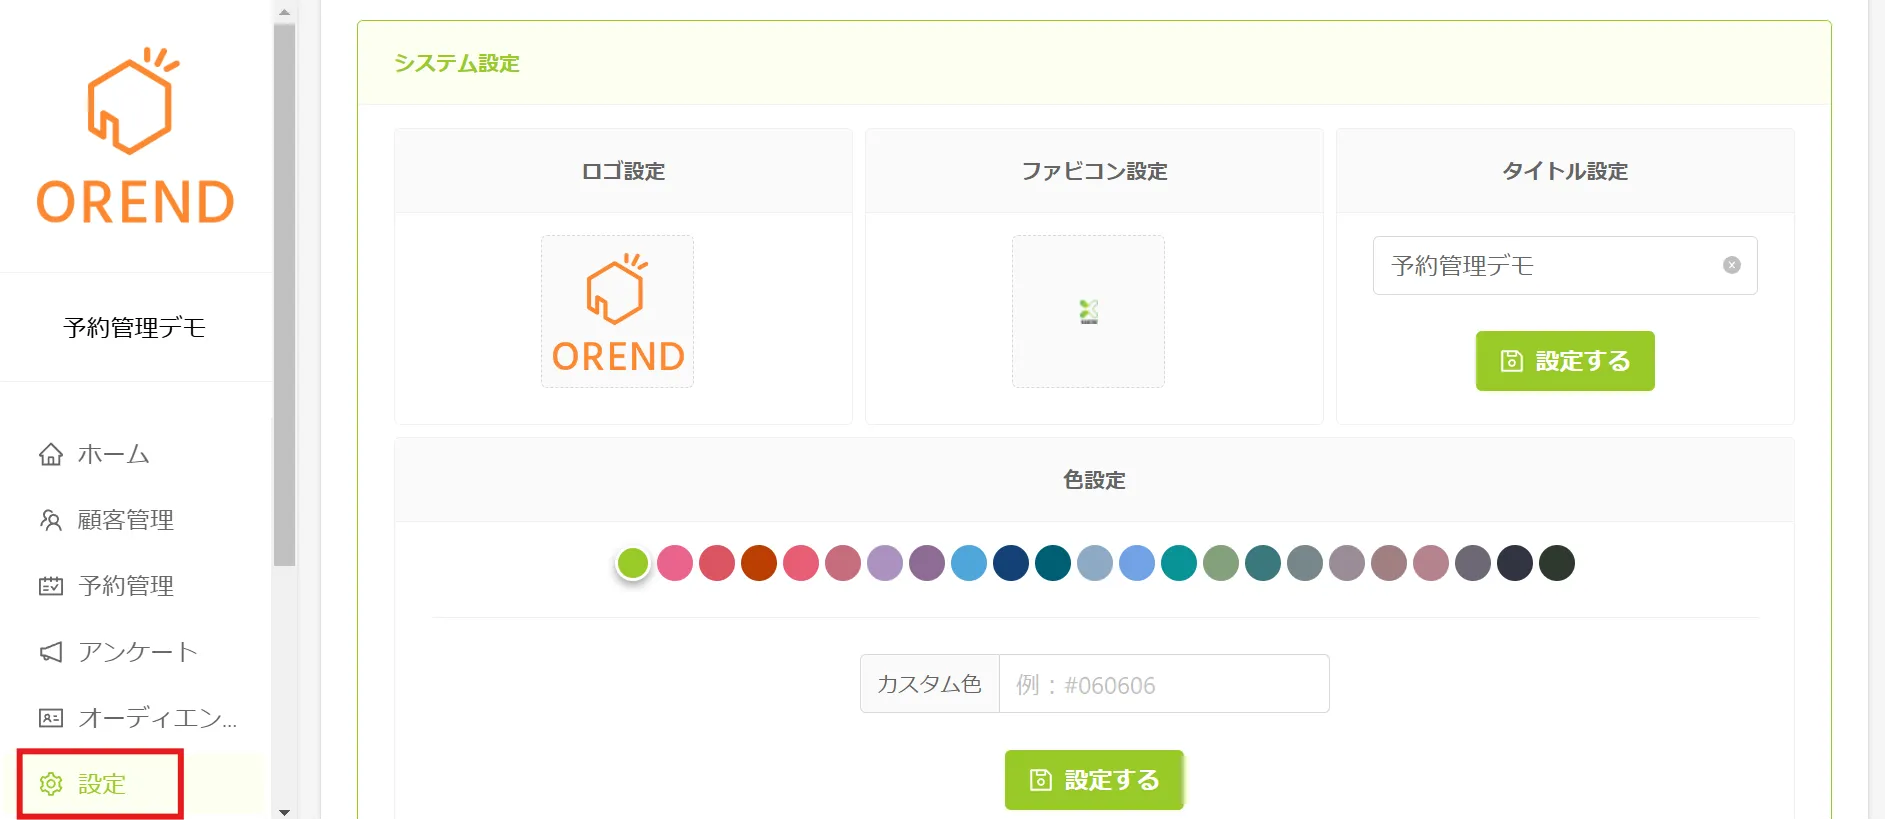Clear the title field with x icon

[x=1732, y=265]
